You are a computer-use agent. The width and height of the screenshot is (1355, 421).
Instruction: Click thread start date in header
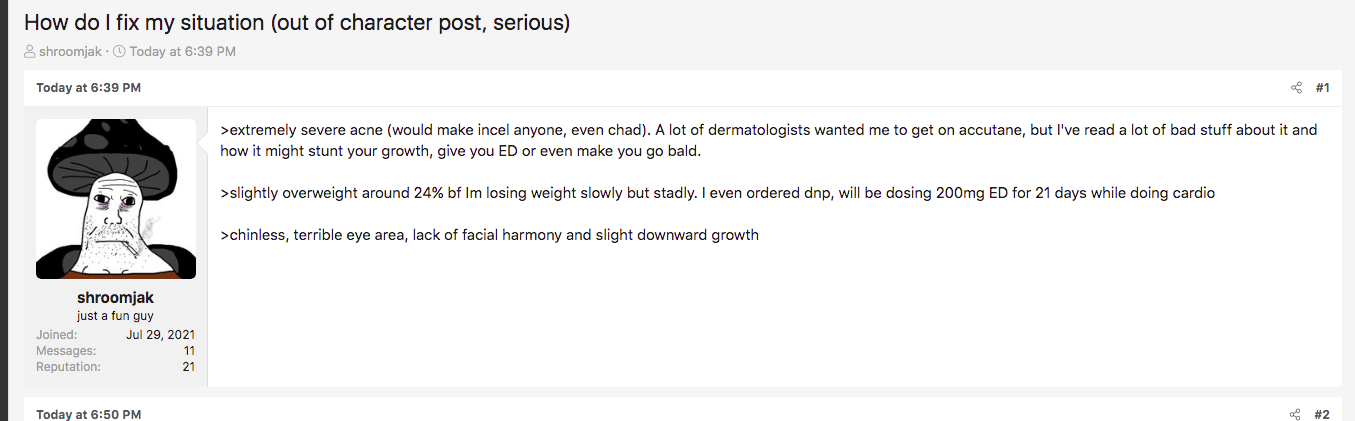coord(182,51)
